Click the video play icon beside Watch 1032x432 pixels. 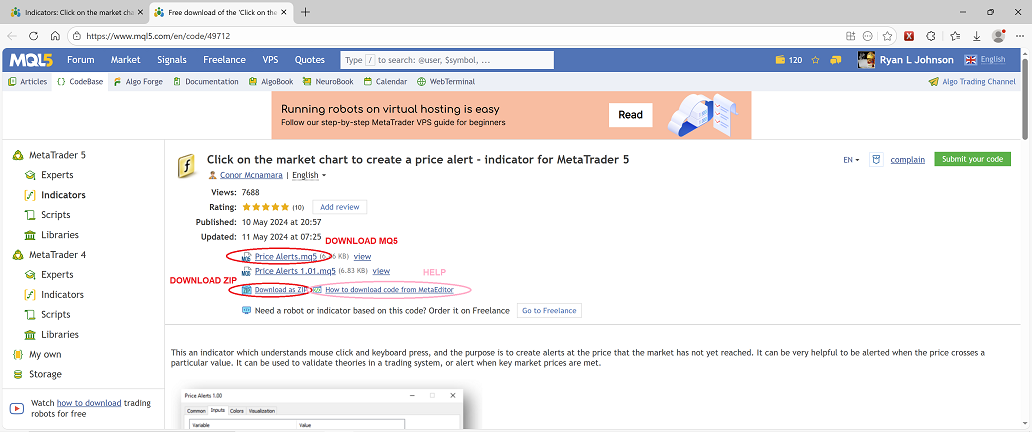pos(18,408)
